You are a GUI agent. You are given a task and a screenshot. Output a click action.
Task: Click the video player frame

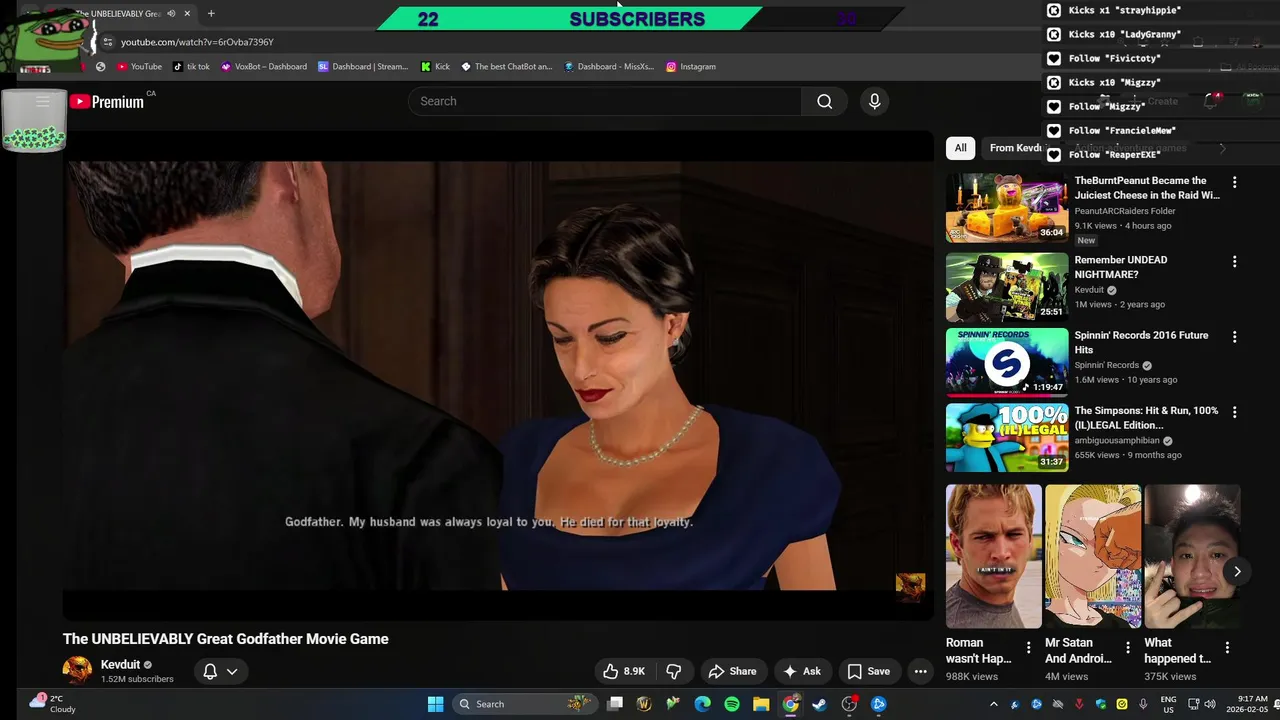point(498,376)
